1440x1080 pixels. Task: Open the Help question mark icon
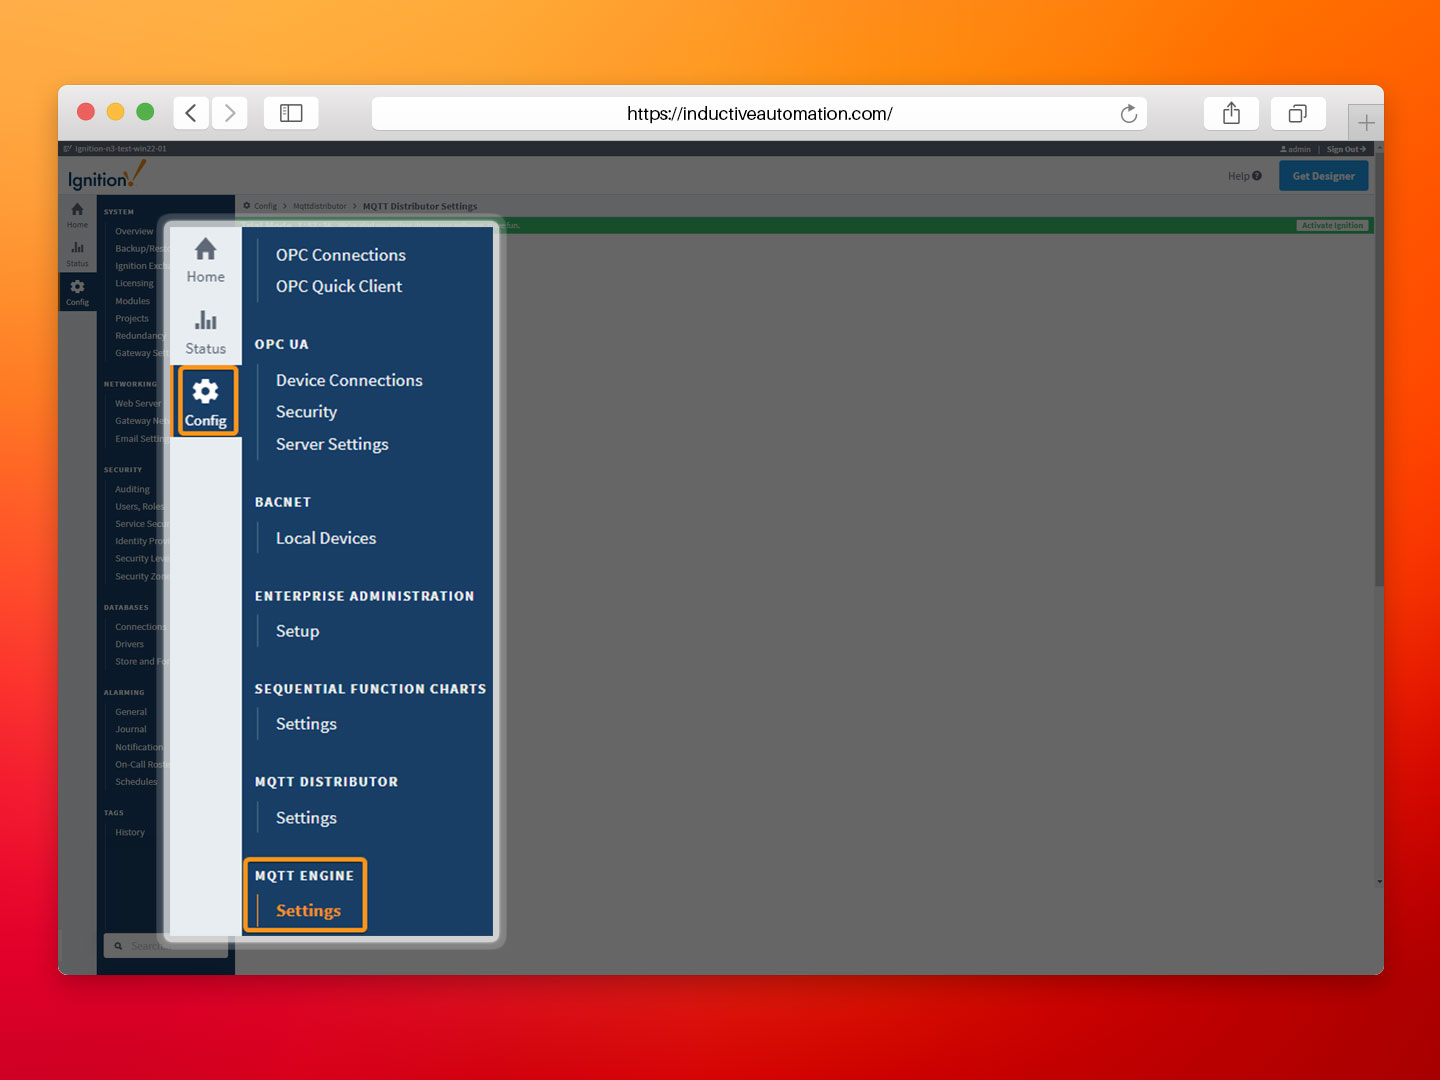(x=1258, y=175)
